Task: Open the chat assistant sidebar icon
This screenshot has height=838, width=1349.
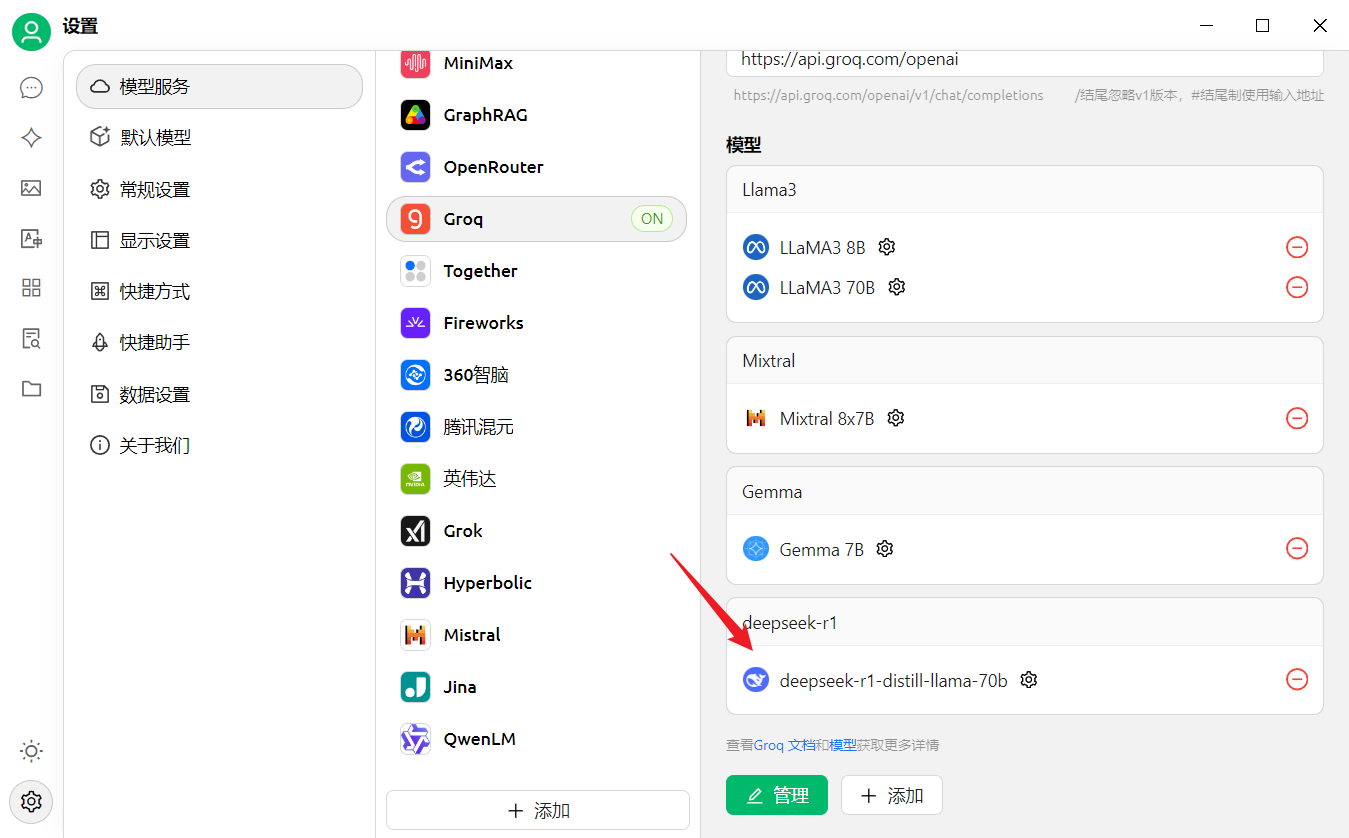Action: pos(31,88)
